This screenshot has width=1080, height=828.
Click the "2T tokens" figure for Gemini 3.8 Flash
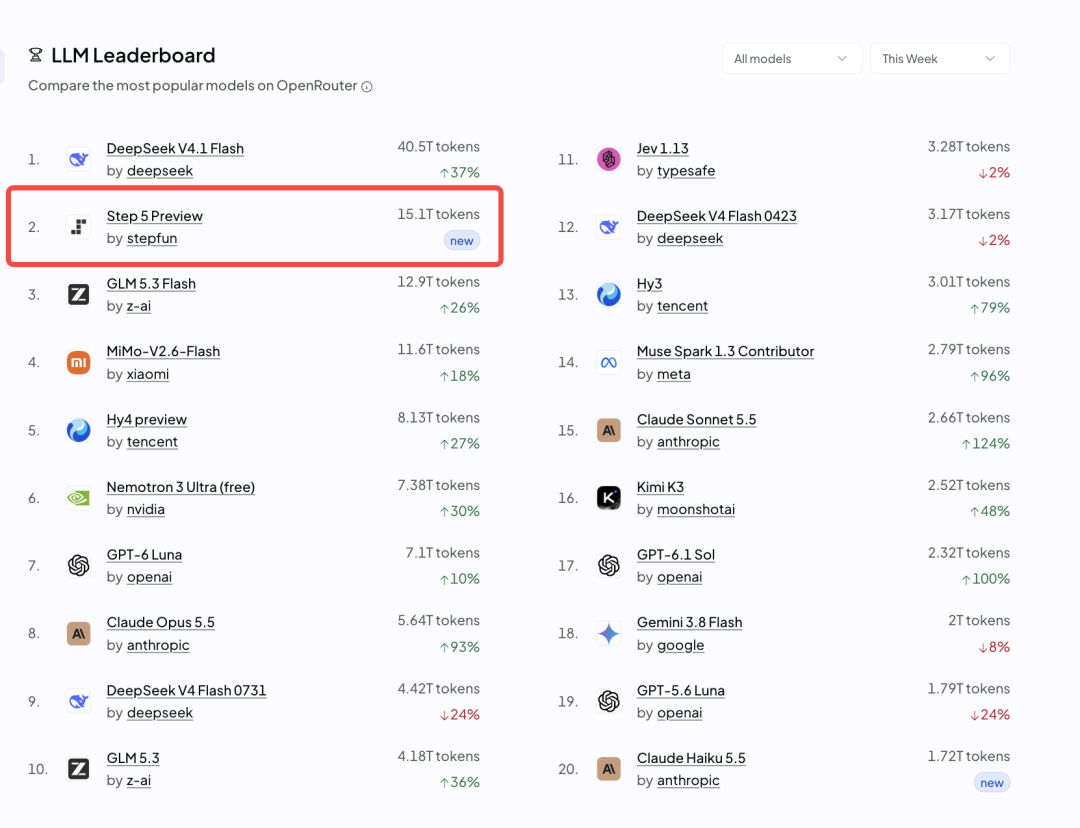(x=979, y=621)
